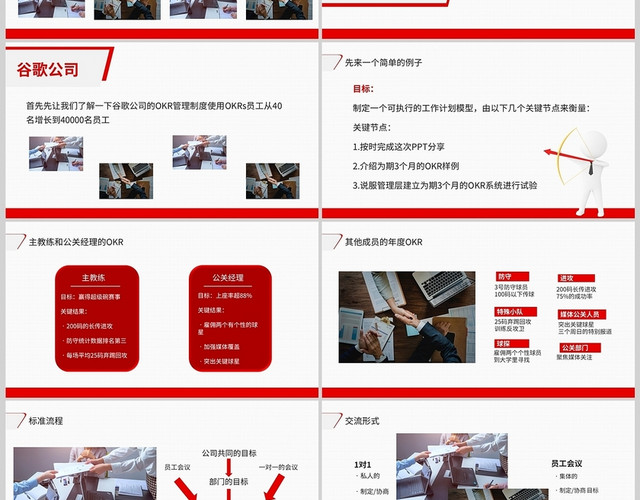Click the 部门的目标 text

tap(229, 482)
